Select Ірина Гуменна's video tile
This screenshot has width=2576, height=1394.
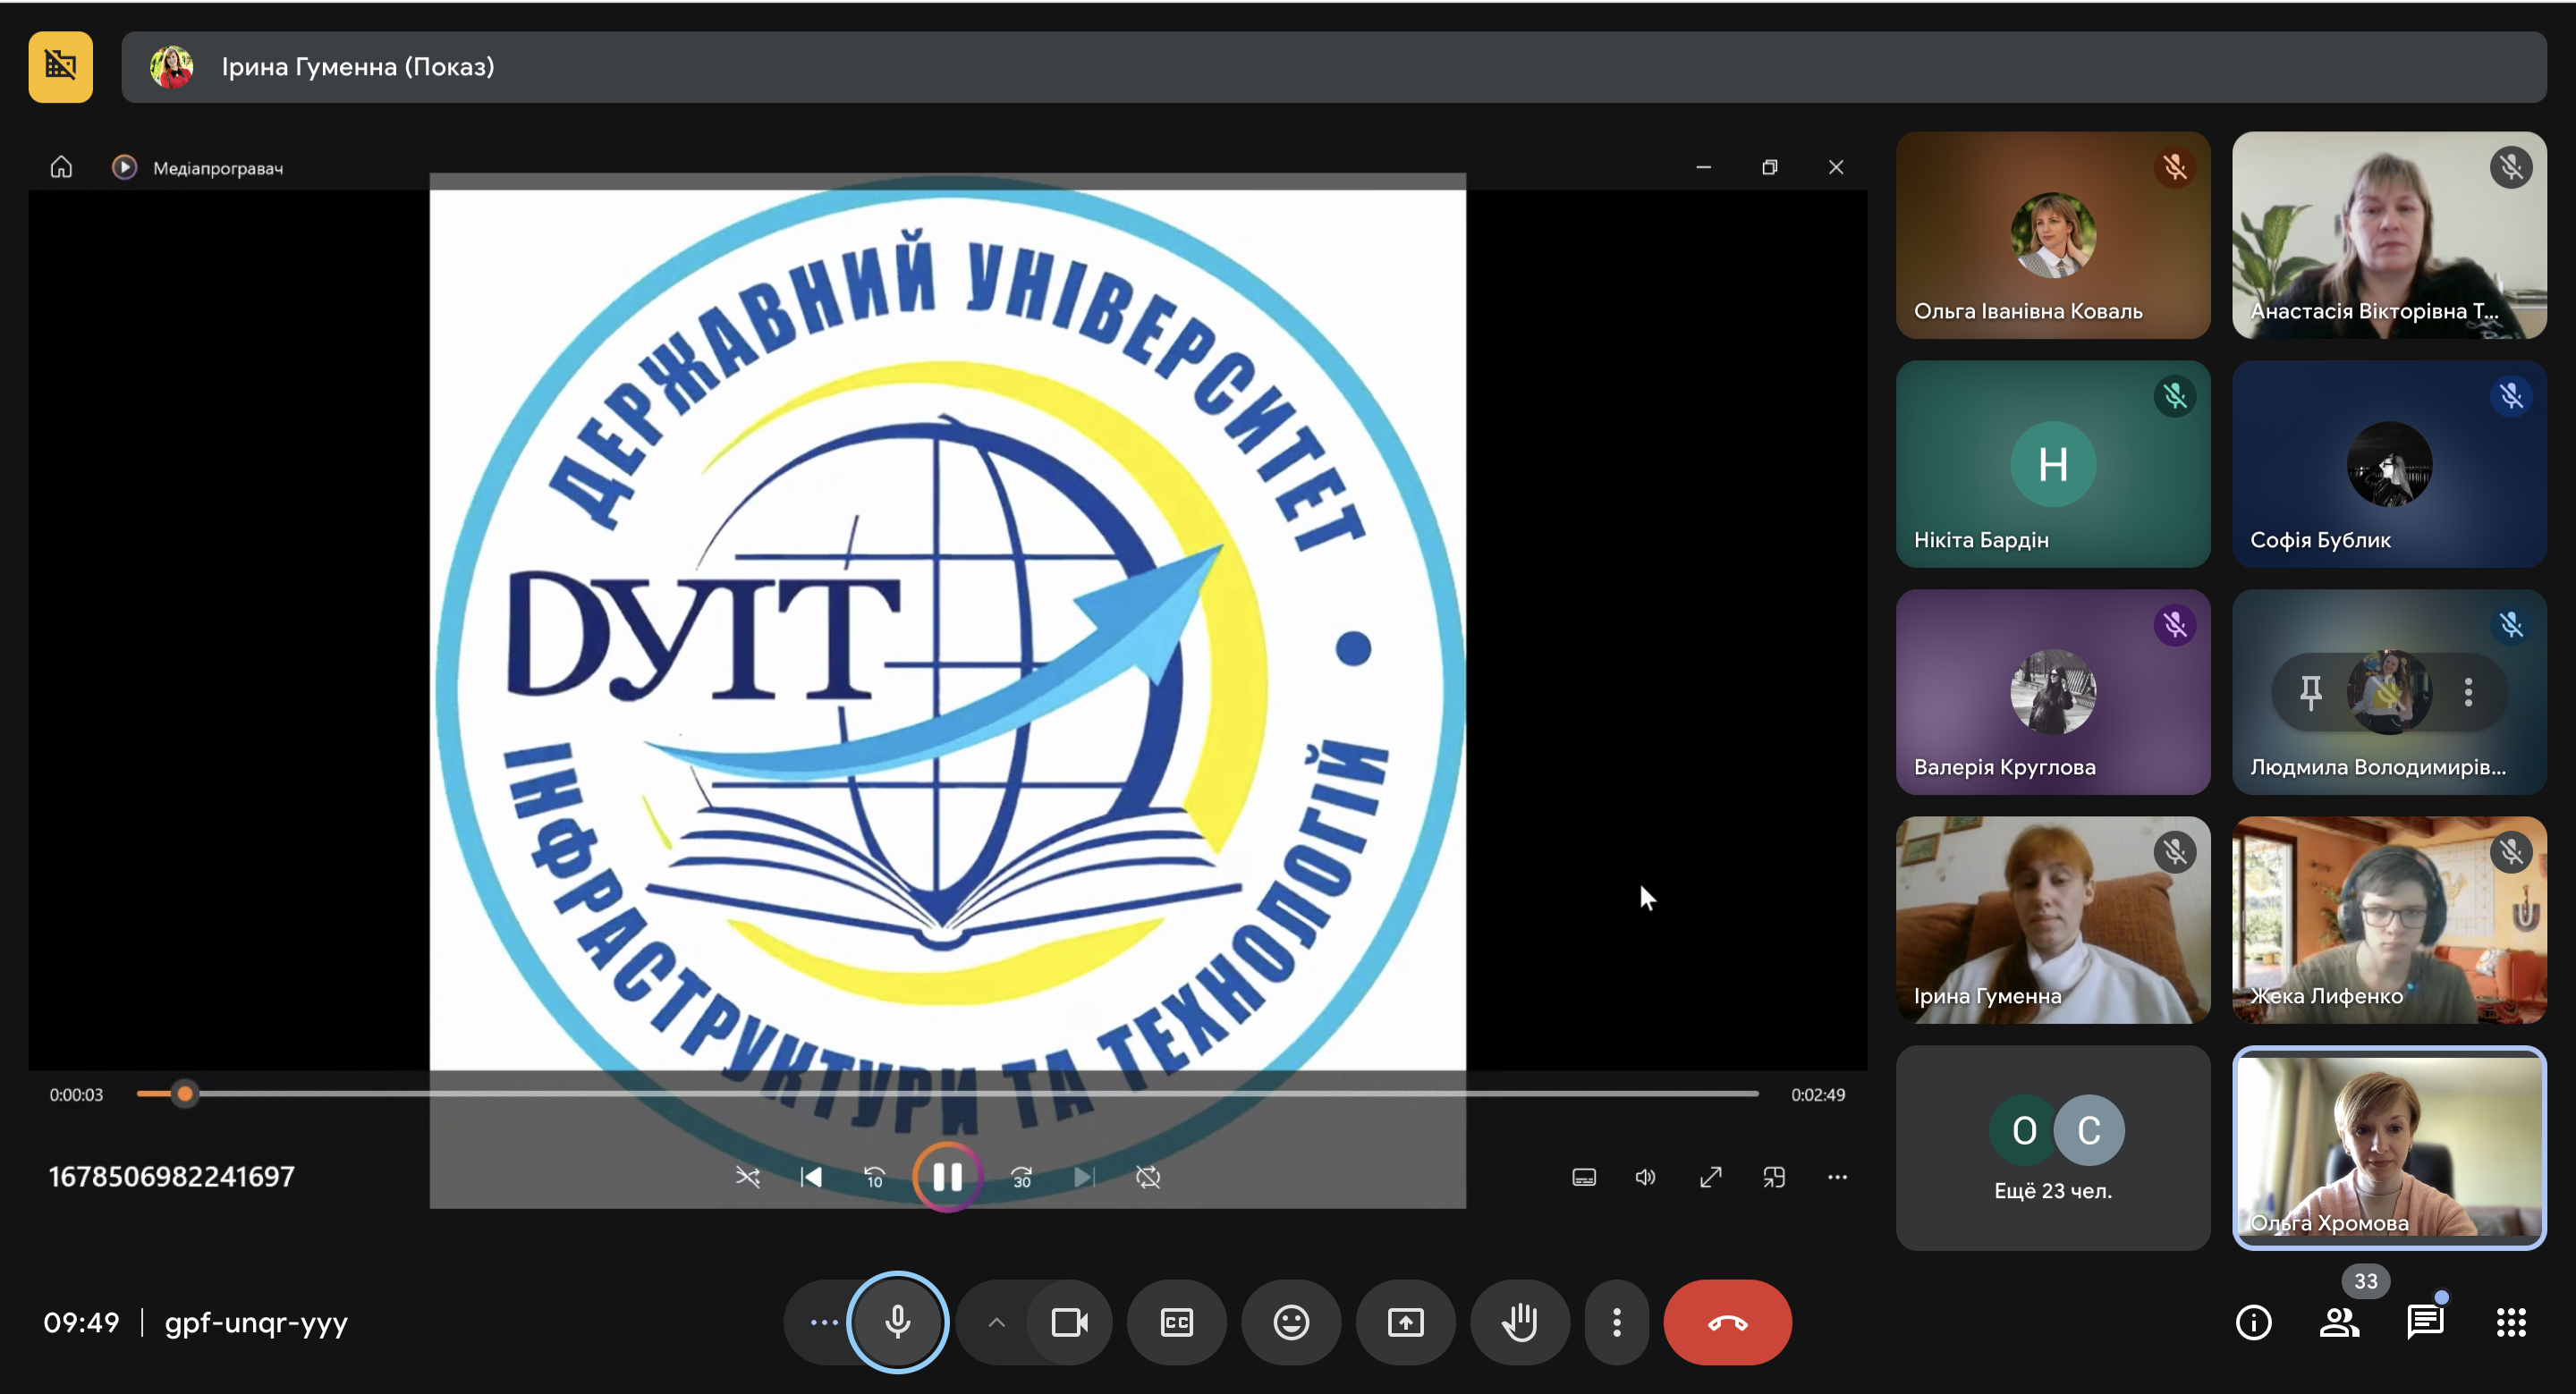2053,920
